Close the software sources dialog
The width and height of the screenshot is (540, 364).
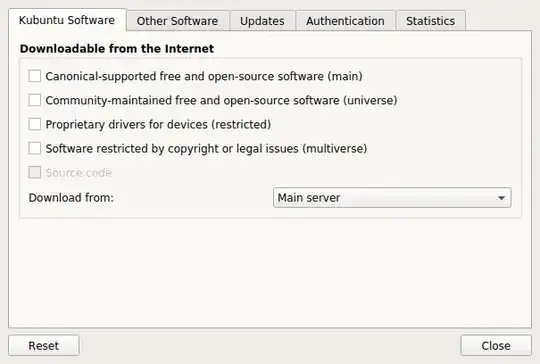(496, 345)
